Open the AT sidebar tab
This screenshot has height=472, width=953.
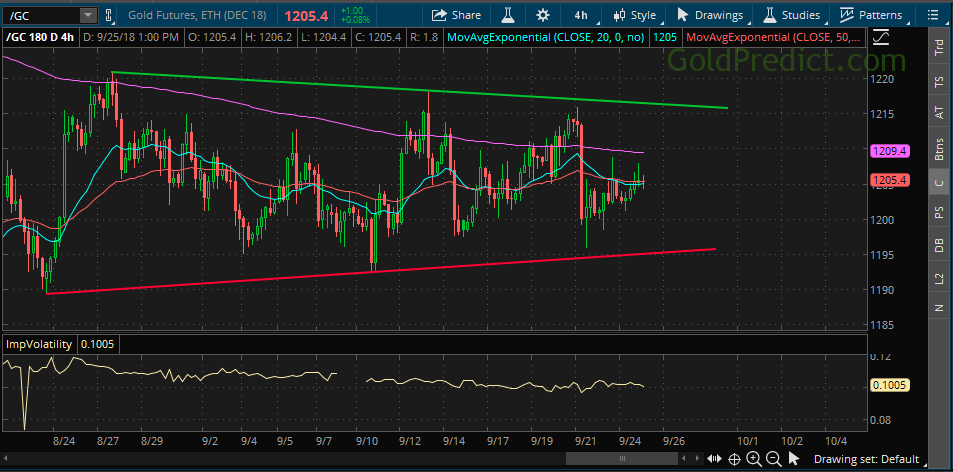click(x=939, y=113)
